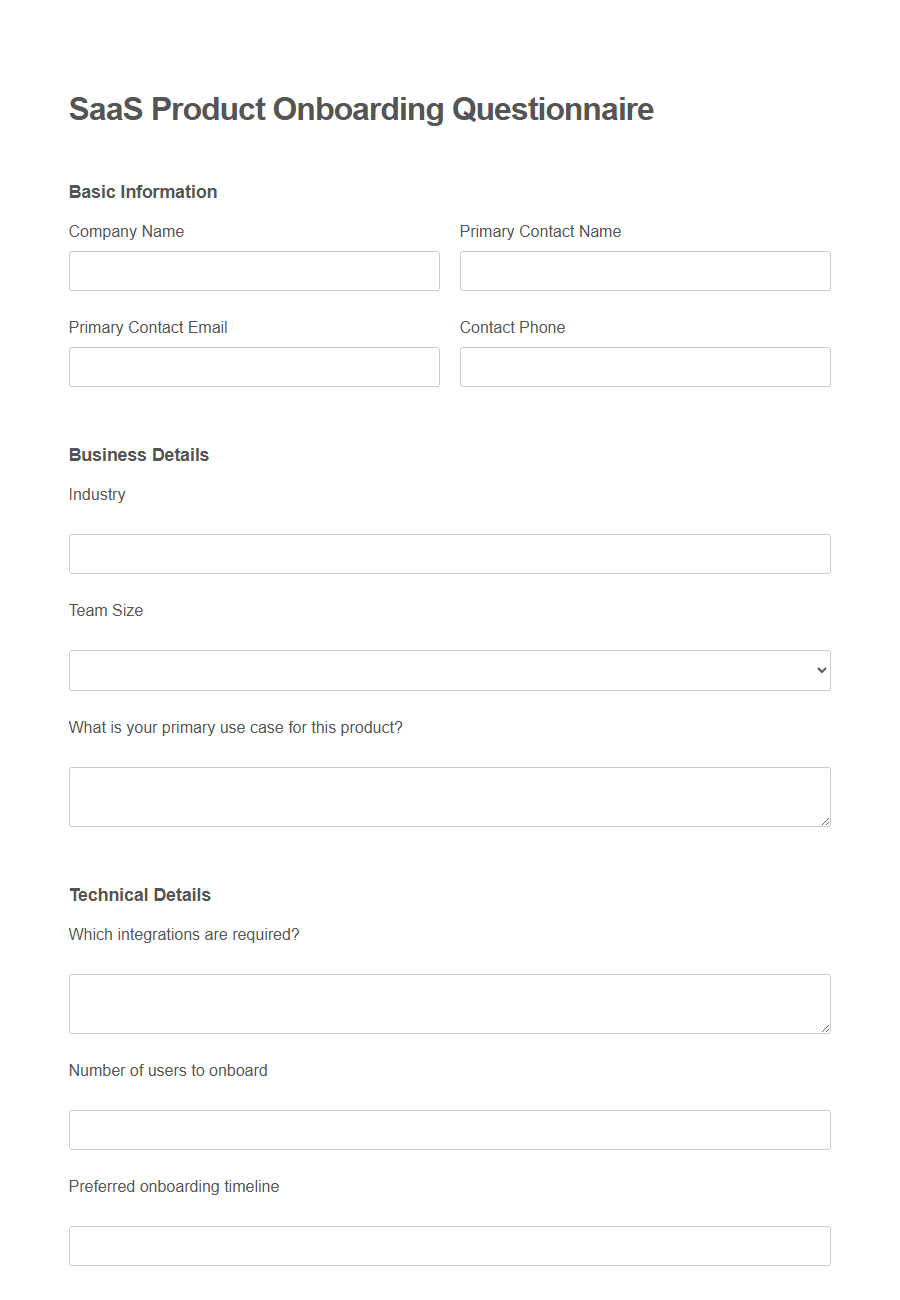Click the Industry text field
This screenshot has height=1300, width=900.
click(449, 553)
